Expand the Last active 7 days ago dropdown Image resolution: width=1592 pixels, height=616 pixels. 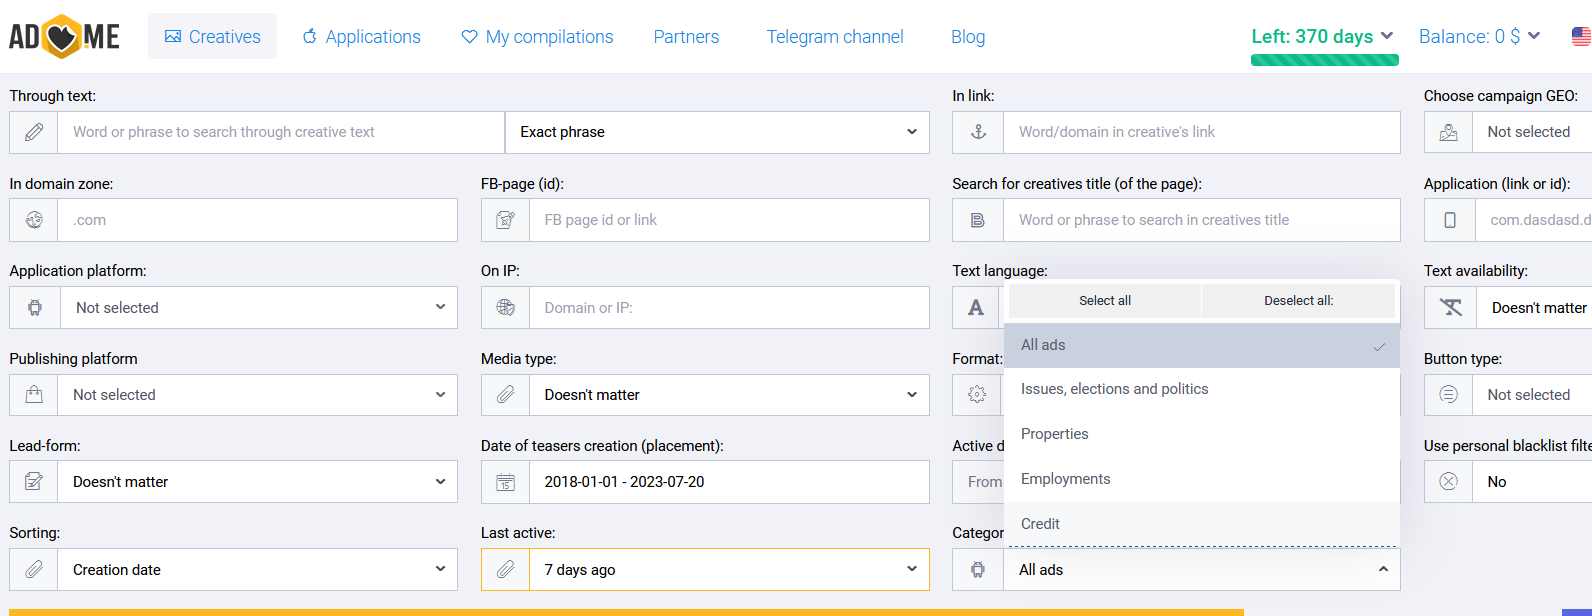pos(729,570)
